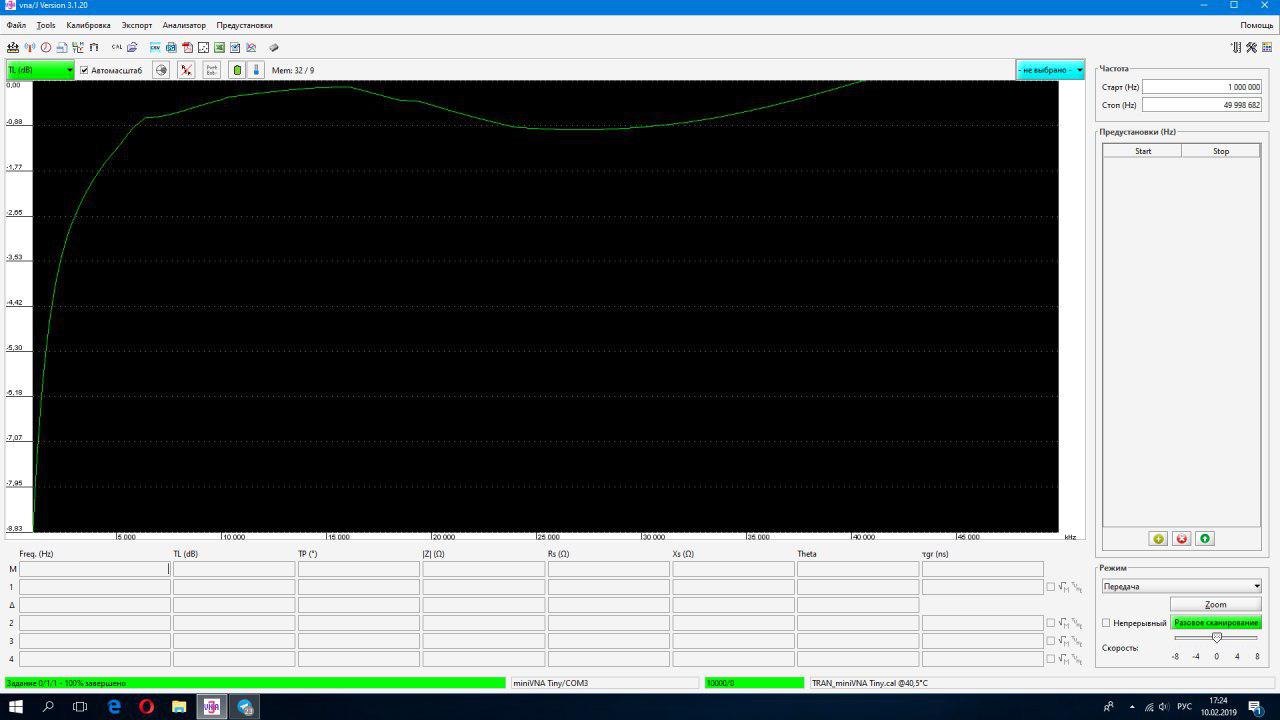Open the '- не выбрано -' right scale dropdown

(x=1050, y=70)
